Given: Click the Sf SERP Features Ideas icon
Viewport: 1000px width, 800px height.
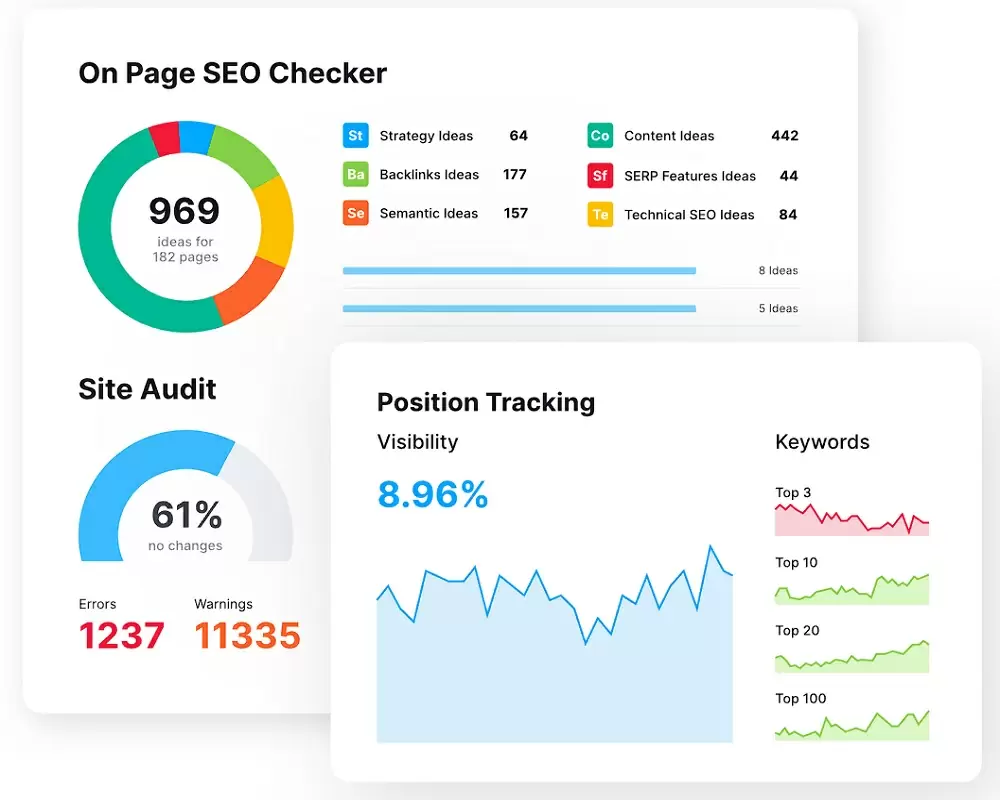Looking at the screenshot, I should (600, 175).
